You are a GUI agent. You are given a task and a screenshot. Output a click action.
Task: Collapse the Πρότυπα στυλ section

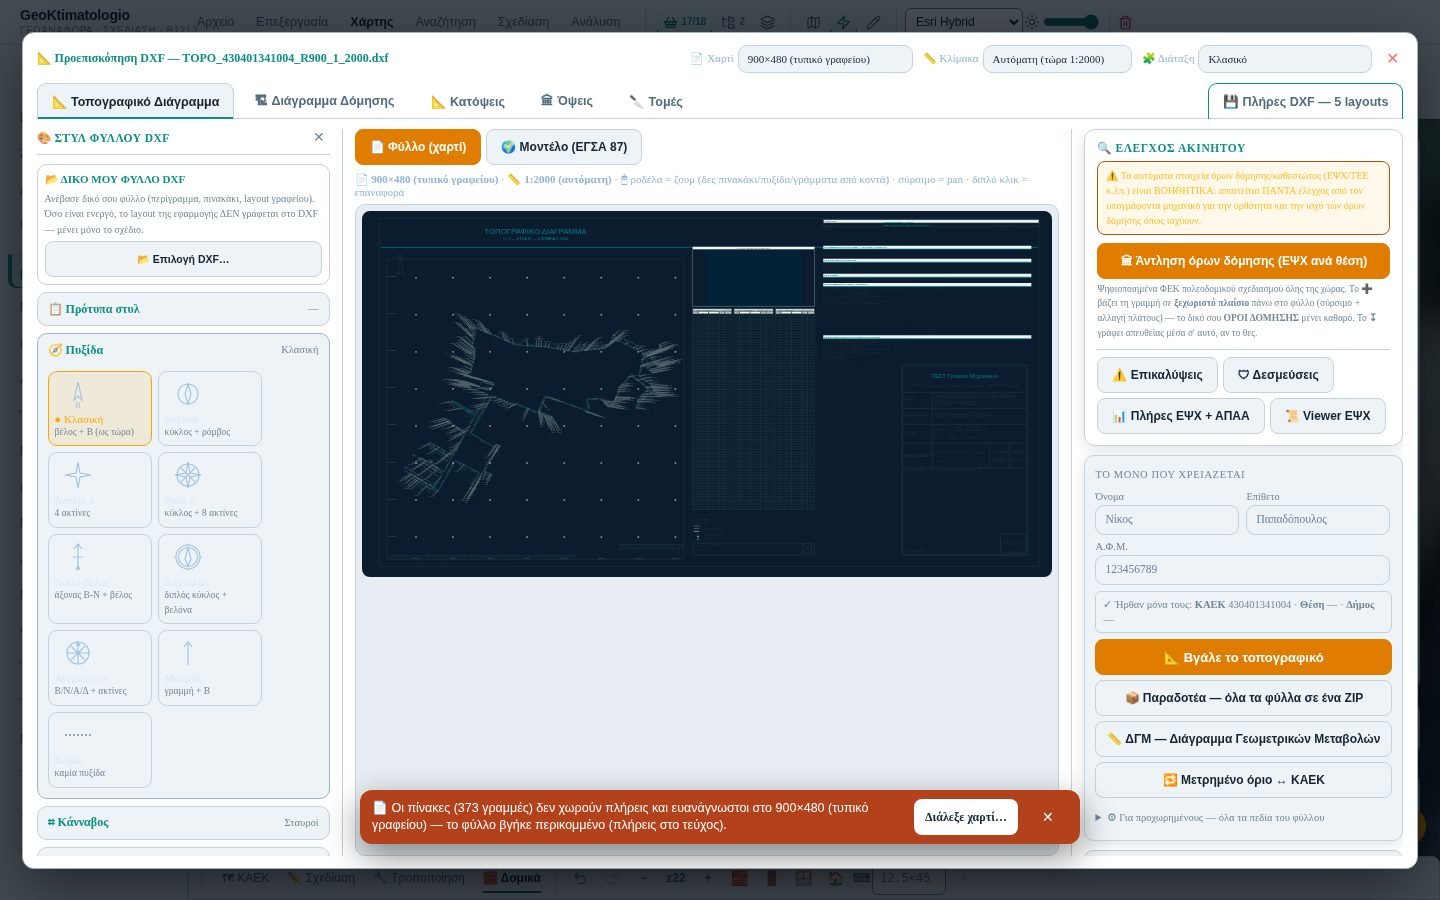tap(183, 309)
